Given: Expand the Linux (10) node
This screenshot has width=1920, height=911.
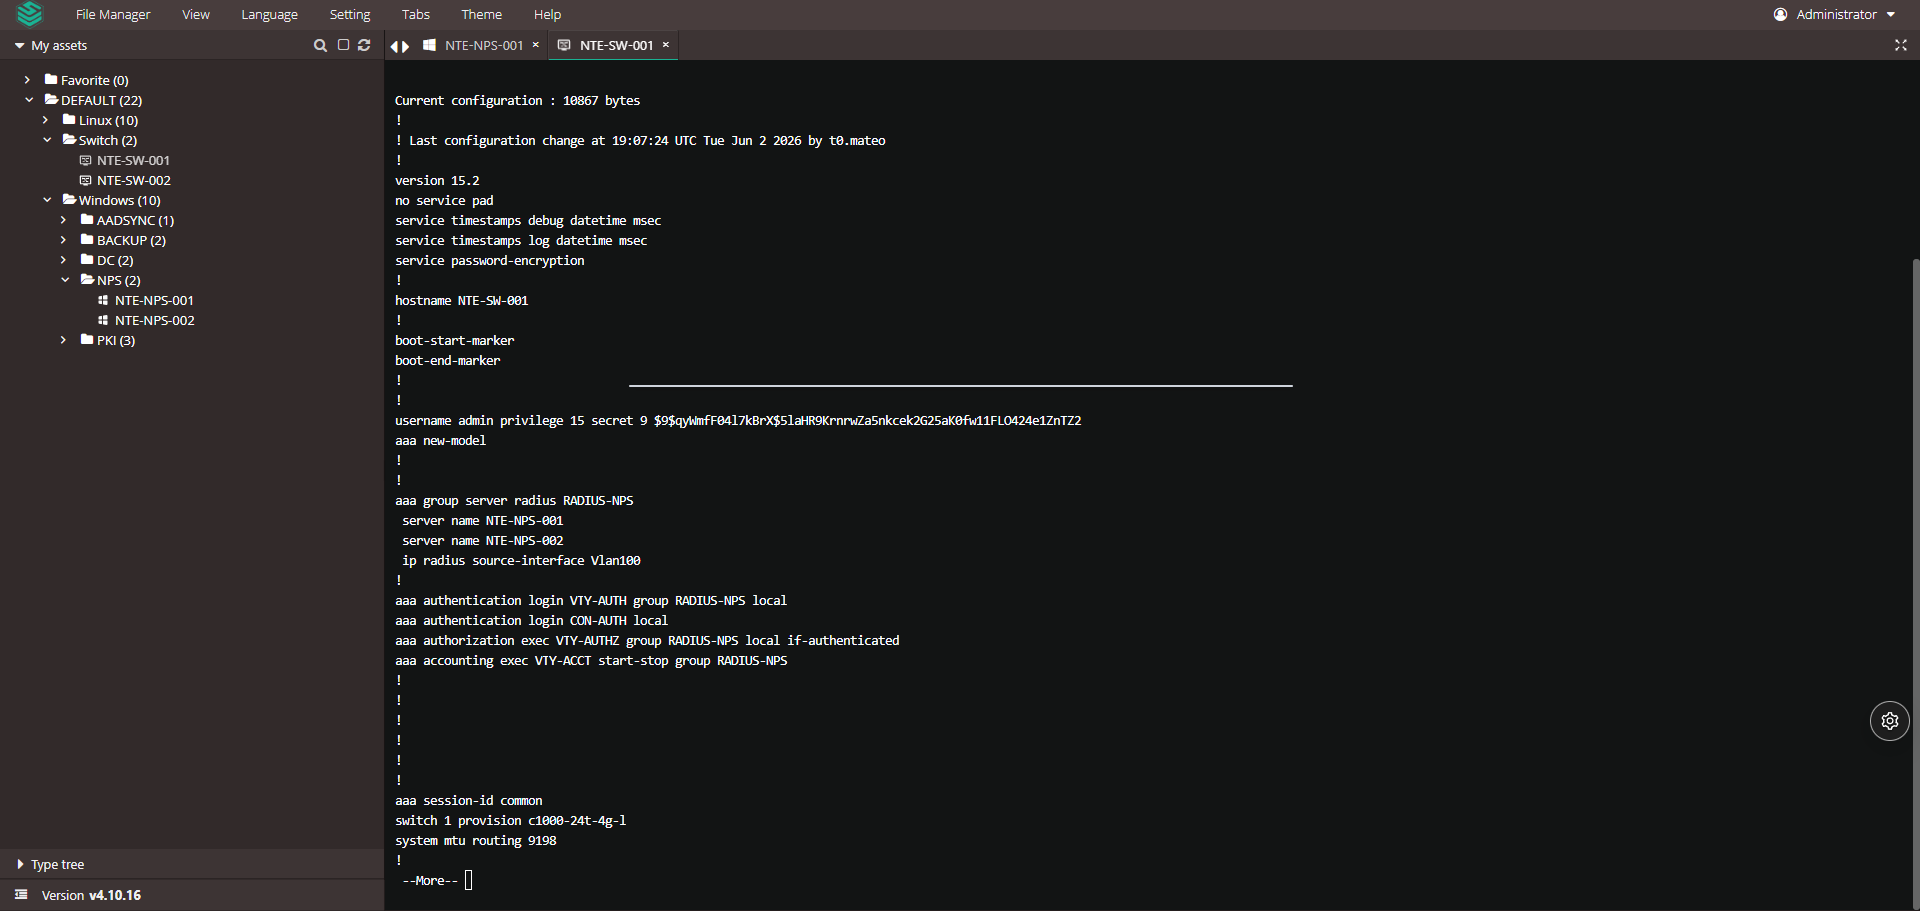Looking at the screenshot, I should pyautogui.click(x=46, y=120).
